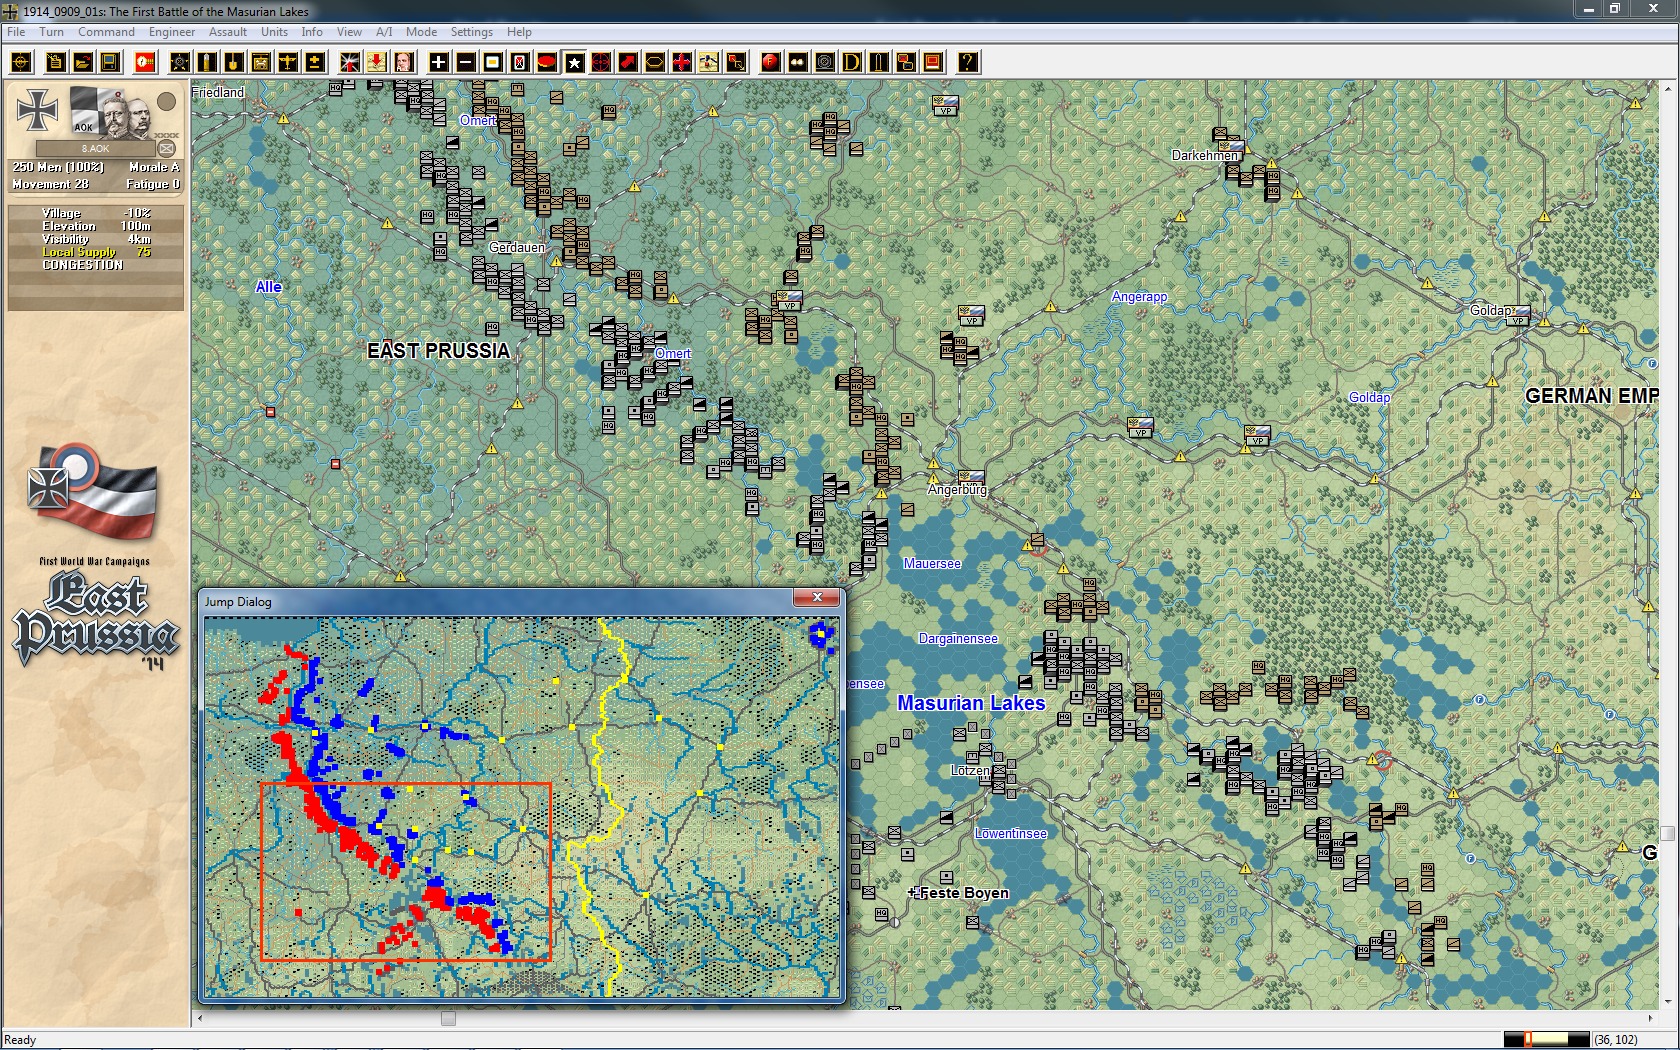Click the "EAST PRUSSIA" map label
The height and width of the screenshot is (1050, 1680).
[438, 351]
